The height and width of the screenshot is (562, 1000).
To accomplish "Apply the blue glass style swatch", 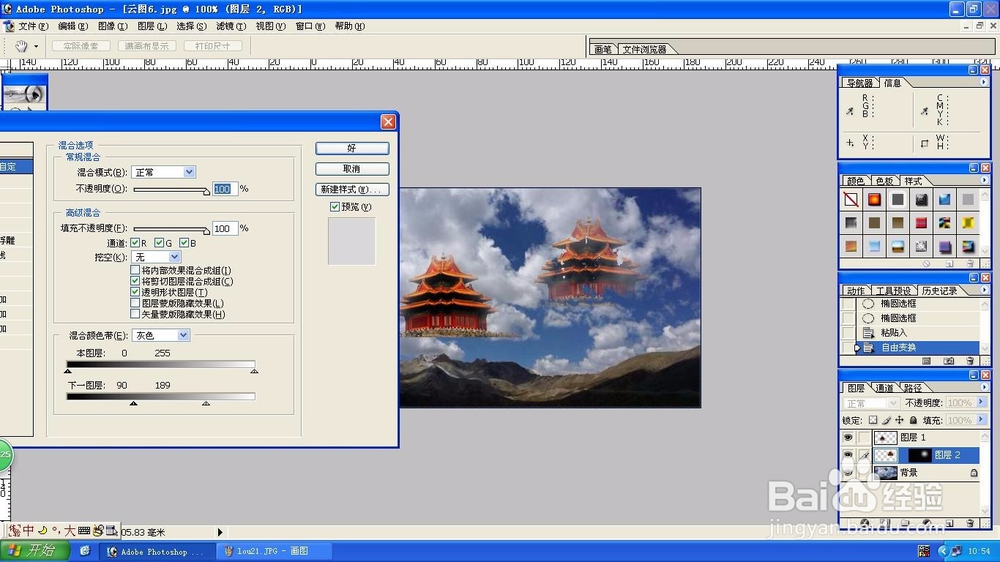I will 945,200.
